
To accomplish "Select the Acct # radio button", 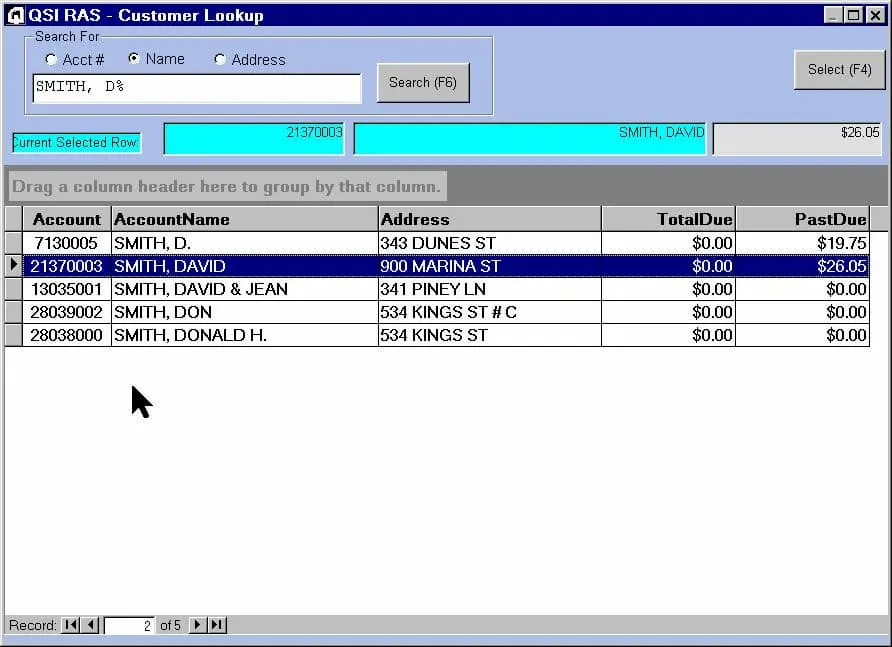I will click(x=51, y=59).
